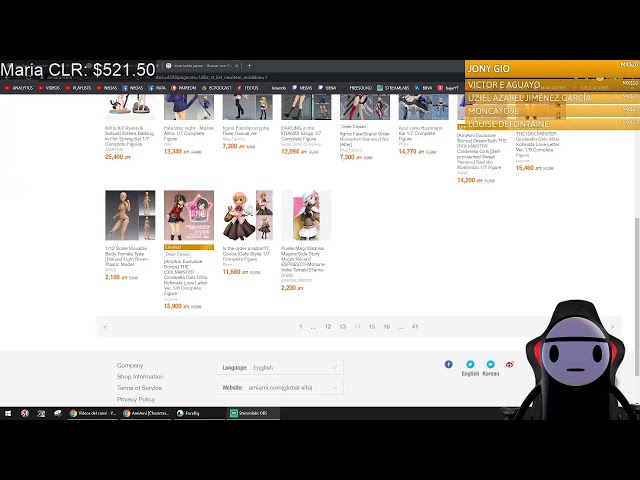This screenshot has width=640, height=480.
Task: Open Shop Information footer link
Action: tap(140, 376)
